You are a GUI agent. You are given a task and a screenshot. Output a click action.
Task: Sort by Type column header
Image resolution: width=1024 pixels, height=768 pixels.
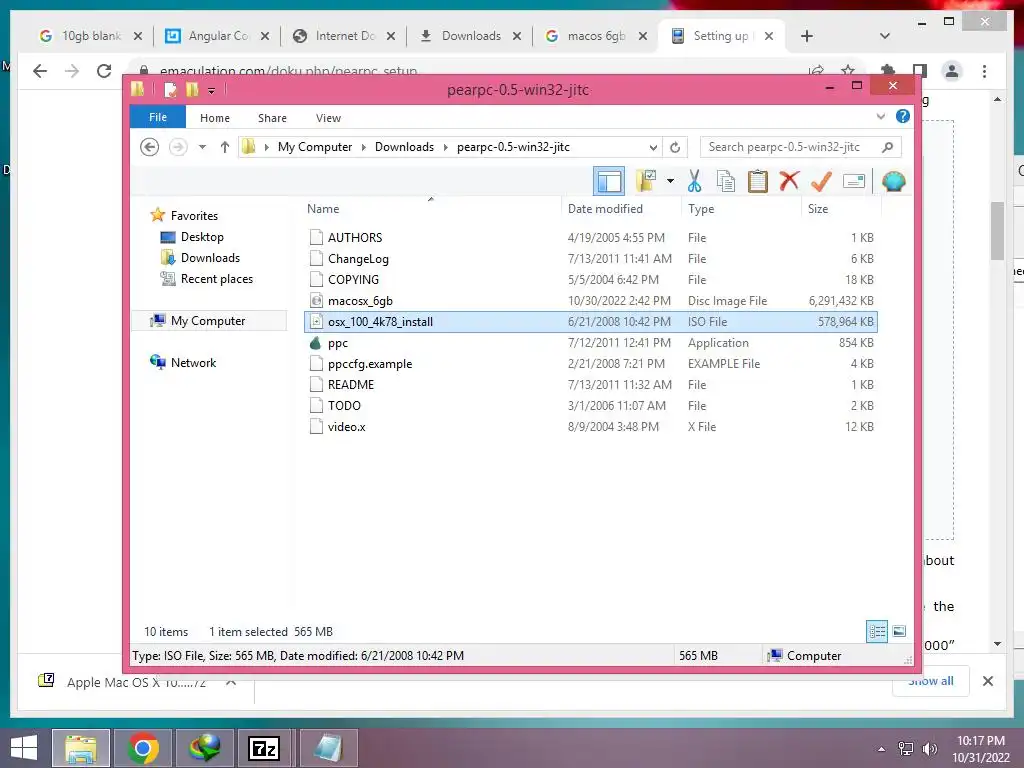coord(701,208)
